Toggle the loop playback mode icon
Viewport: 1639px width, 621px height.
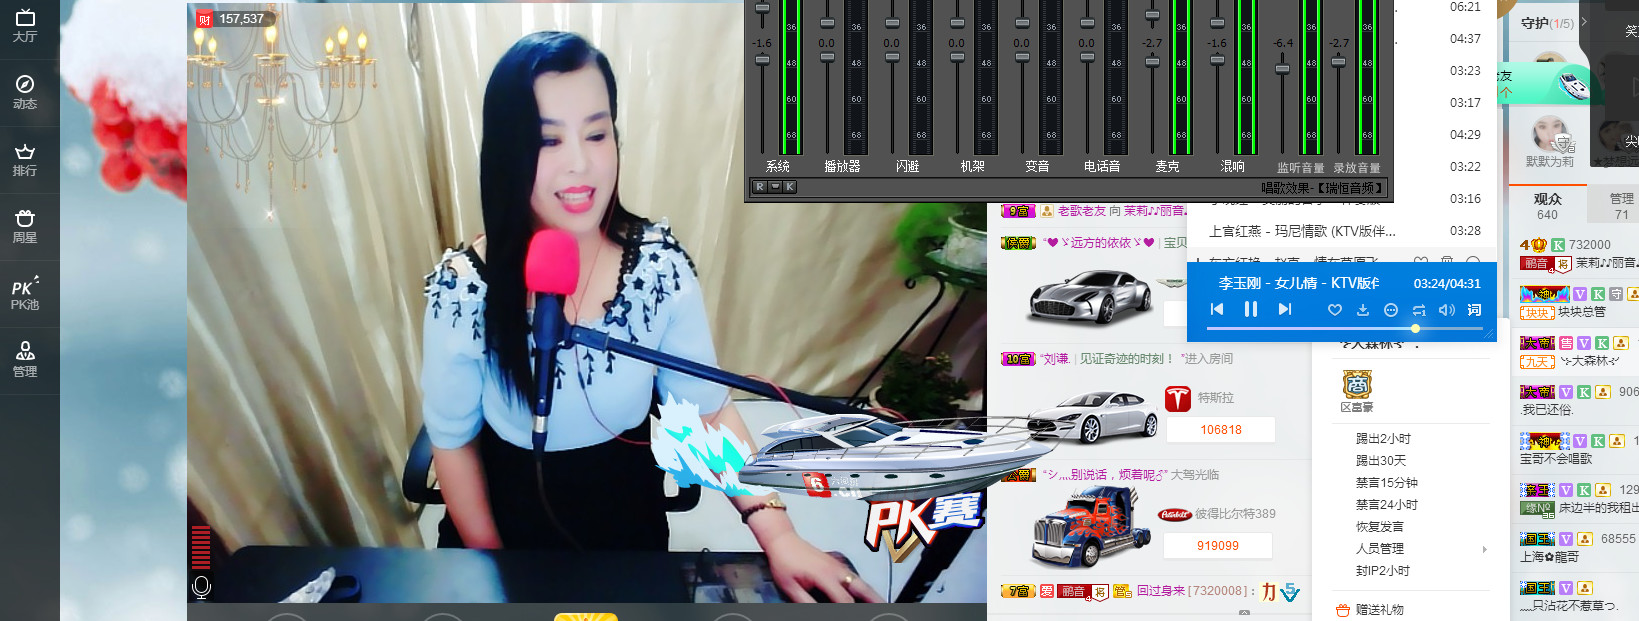tap(1418, 310)
